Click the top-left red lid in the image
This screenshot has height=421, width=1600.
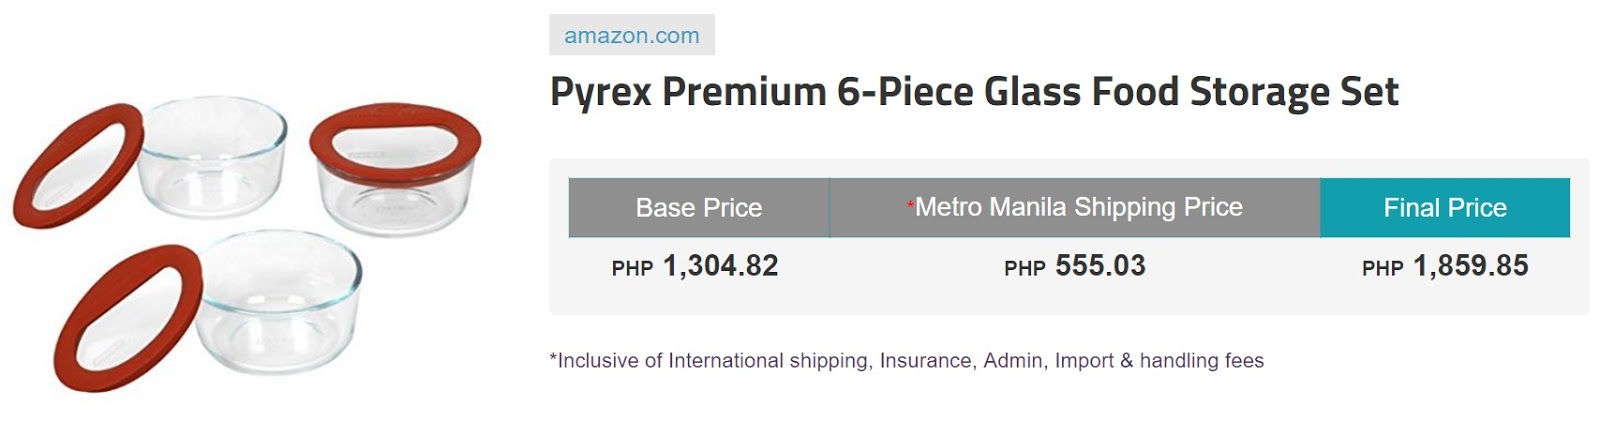tap(78, 165)
